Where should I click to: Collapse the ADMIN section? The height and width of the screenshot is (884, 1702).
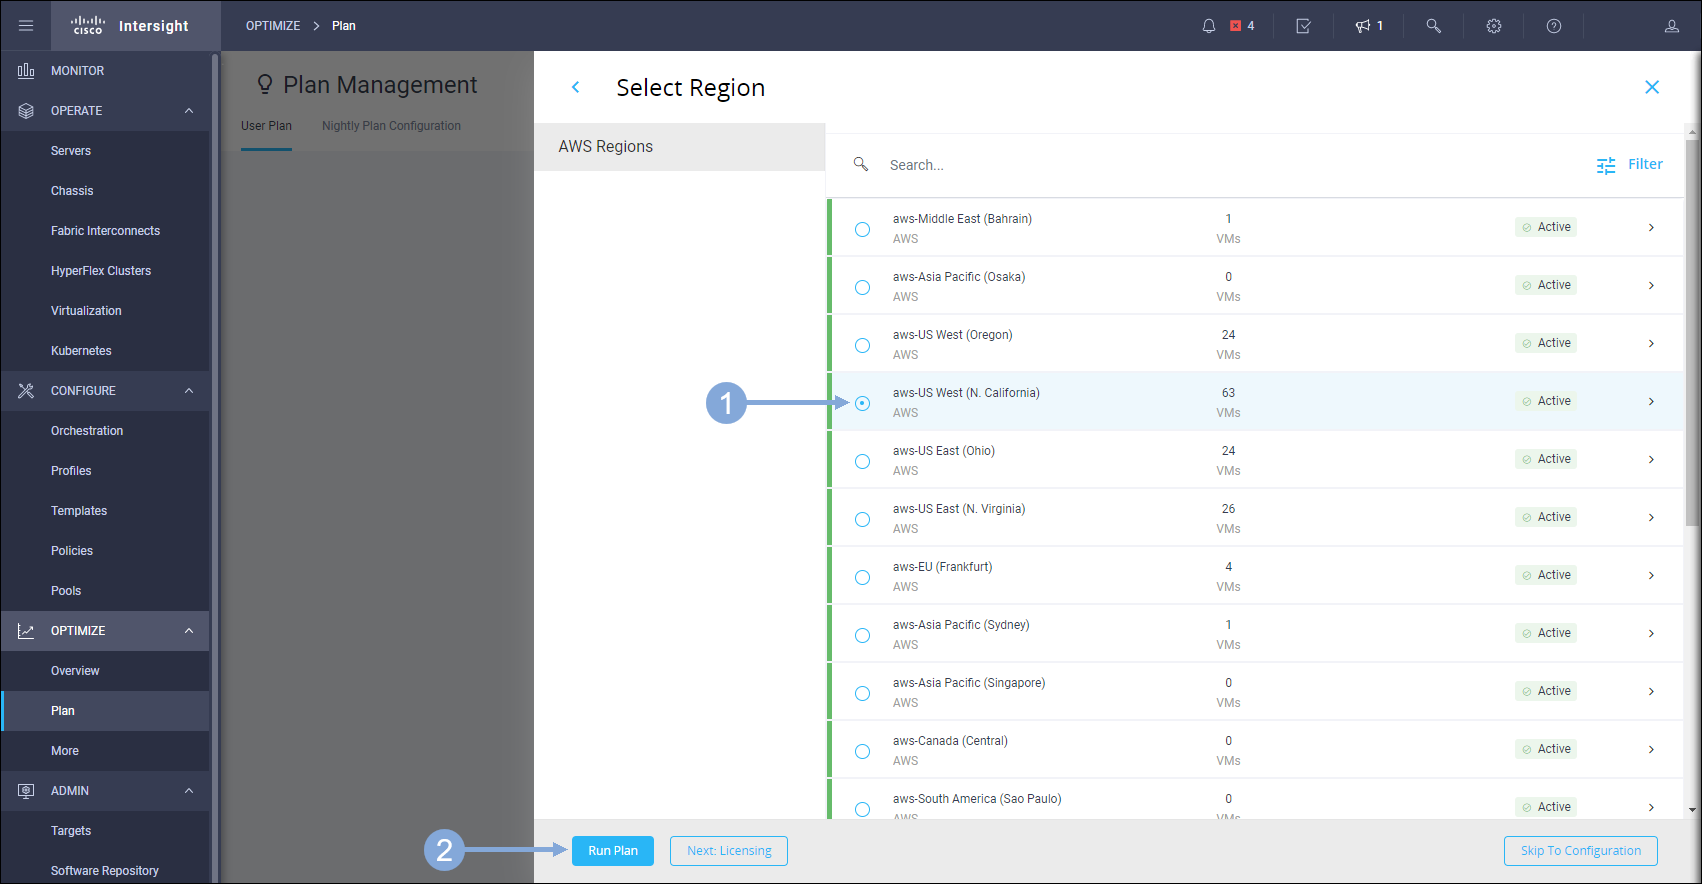189,791
